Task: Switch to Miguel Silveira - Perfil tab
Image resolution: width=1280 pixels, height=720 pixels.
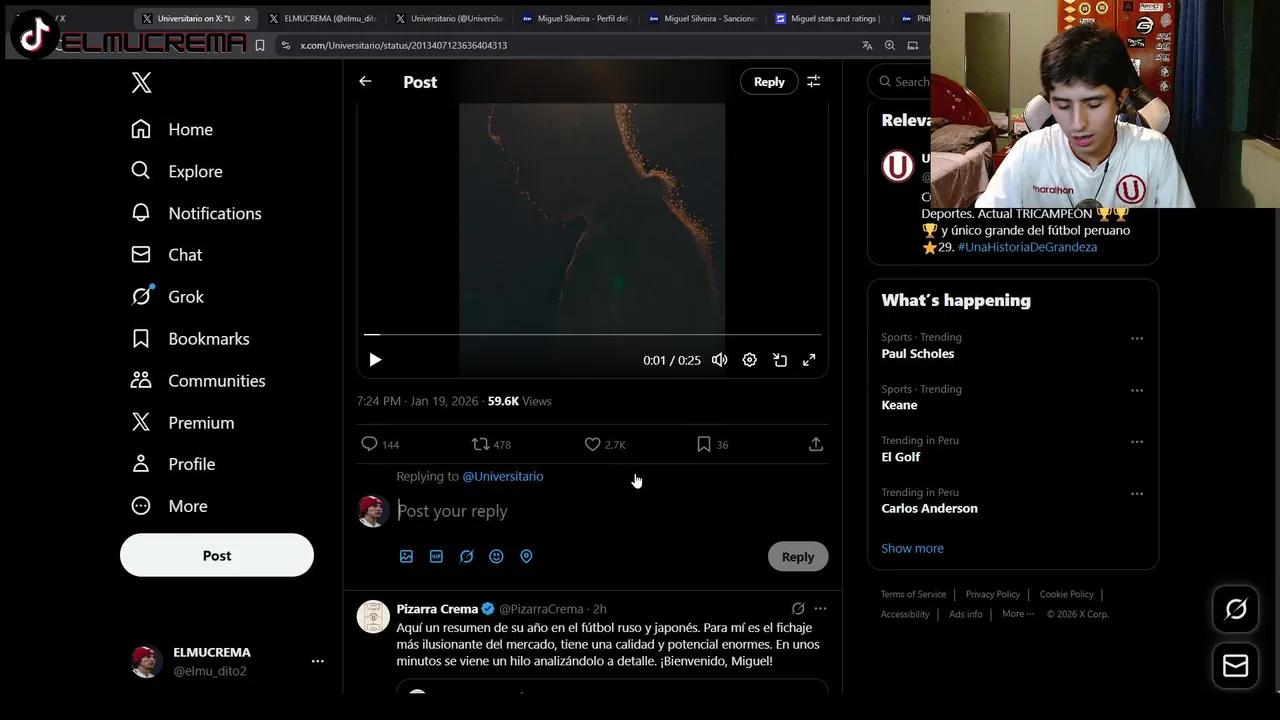Action: 576,18
